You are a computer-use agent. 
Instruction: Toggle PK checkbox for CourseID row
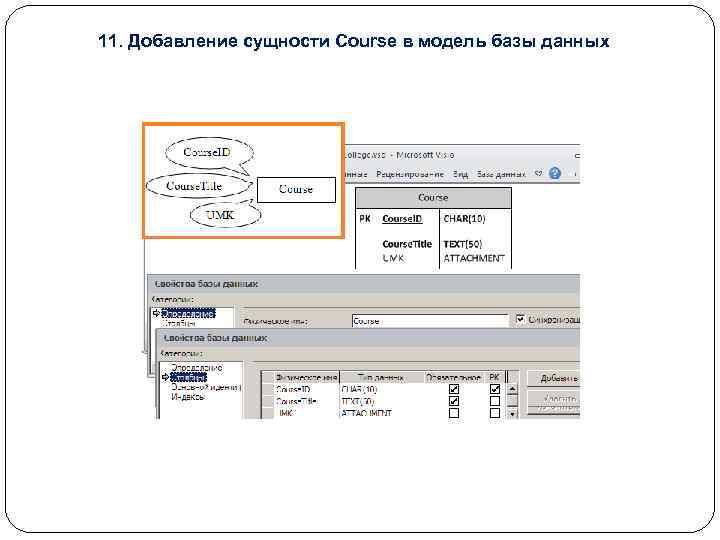point(495,389)
